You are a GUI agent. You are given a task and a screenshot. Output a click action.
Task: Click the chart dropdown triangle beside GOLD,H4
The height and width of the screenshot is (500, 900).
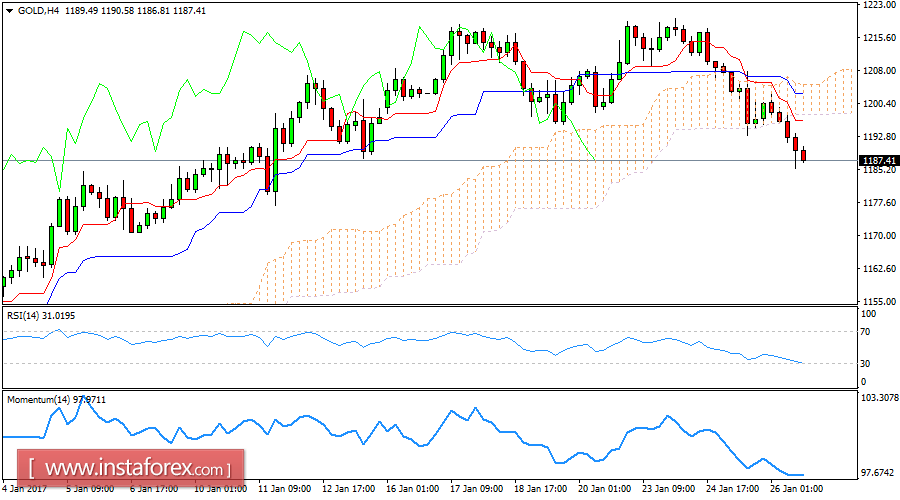click(x=9, y=11)
